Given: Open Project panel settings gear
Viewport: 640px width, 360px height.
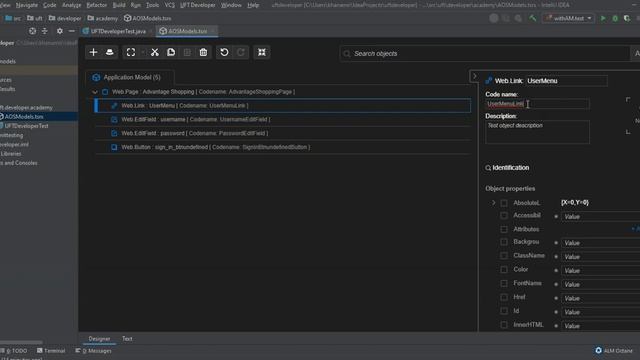Looking at the screenshot, I should pos(60,31).
